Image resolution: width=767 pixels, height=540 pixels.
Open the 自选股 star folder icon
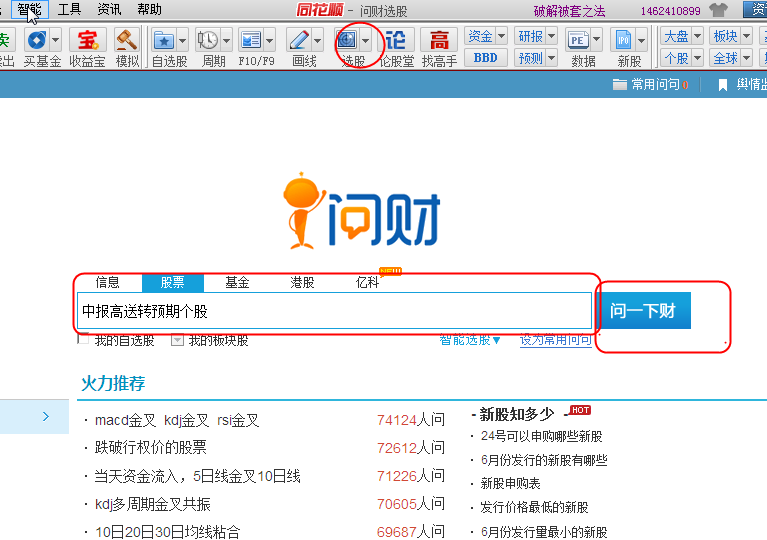click(164, 40)
